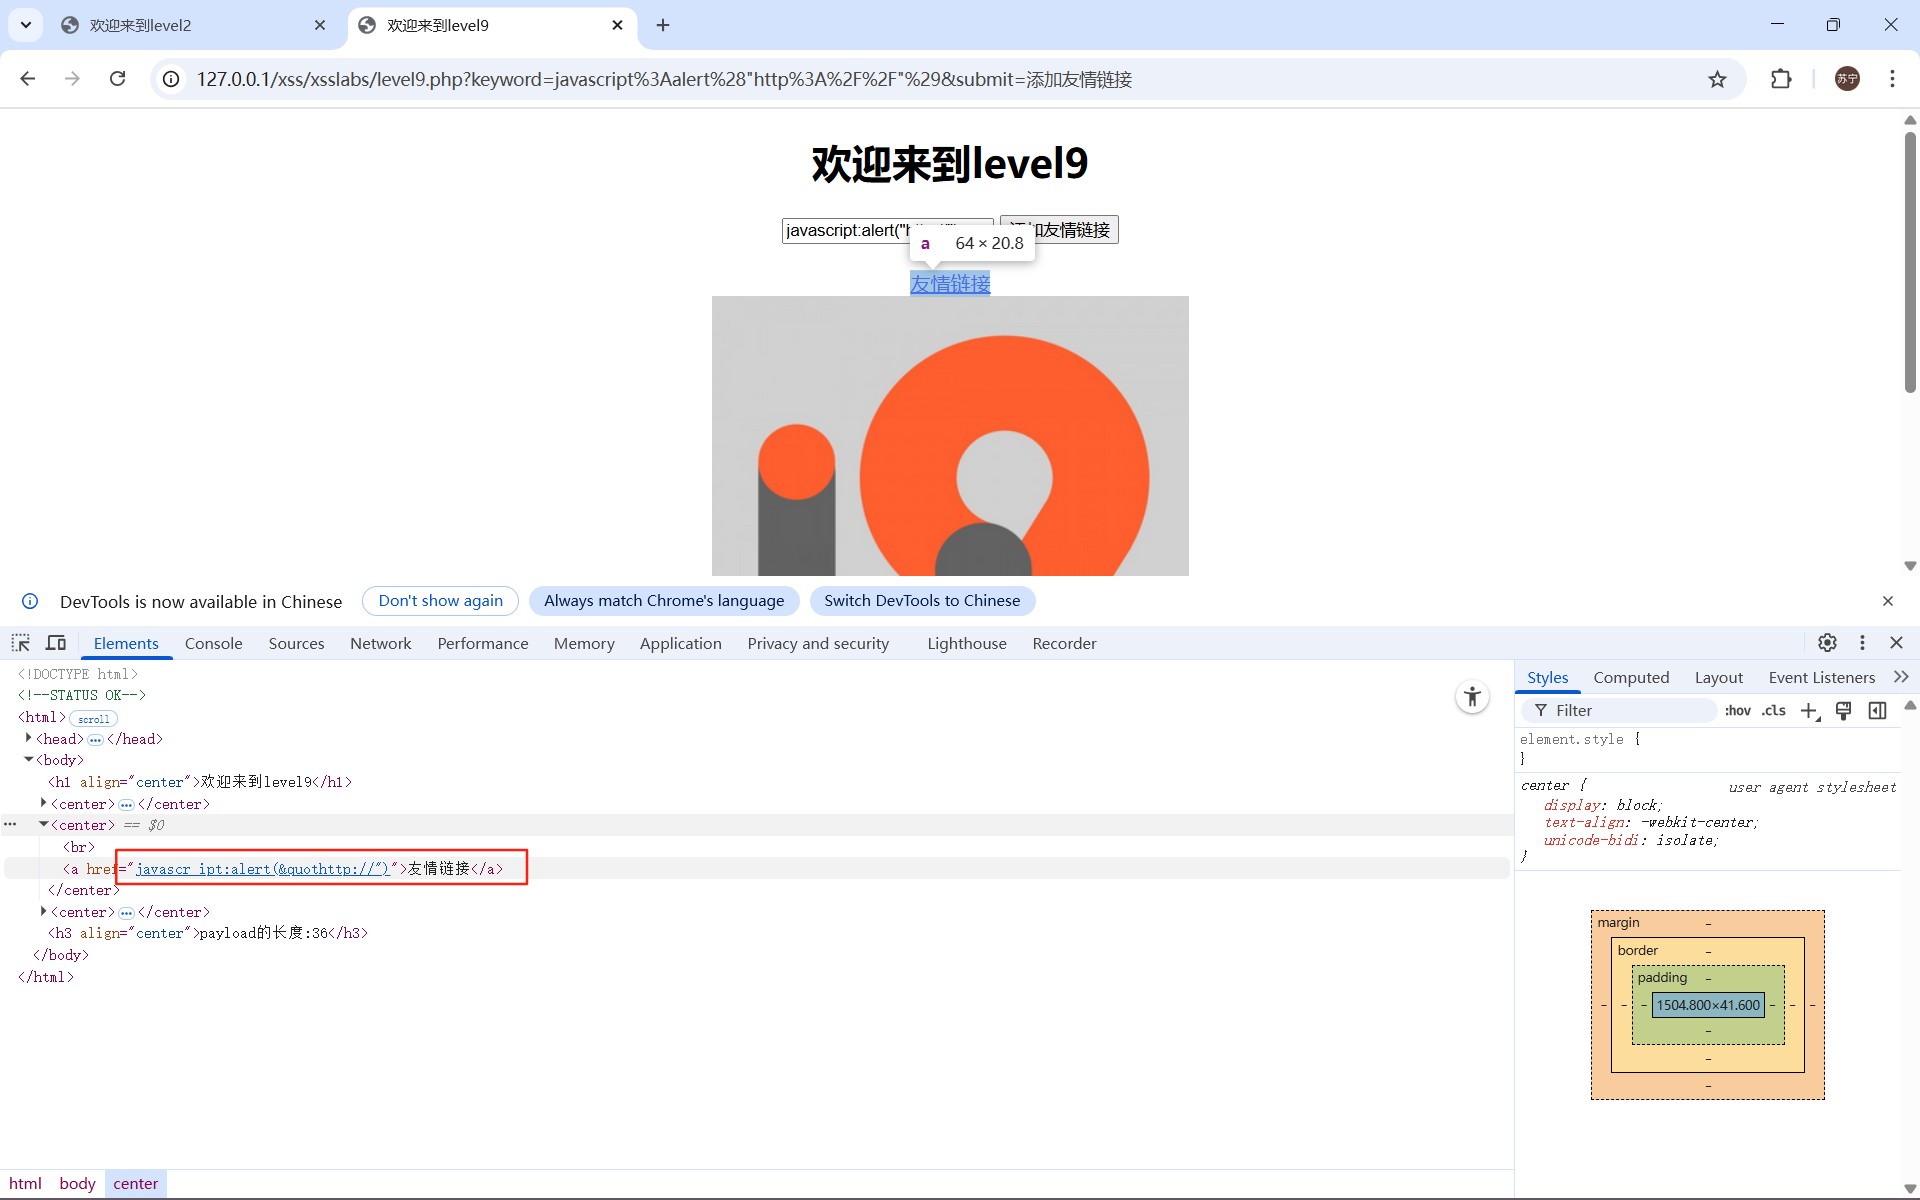The height and width of the screenshot is (1200, 1920).
Task: Add a new style rule
Action: pyautogui.click(x=1810, y=710)
